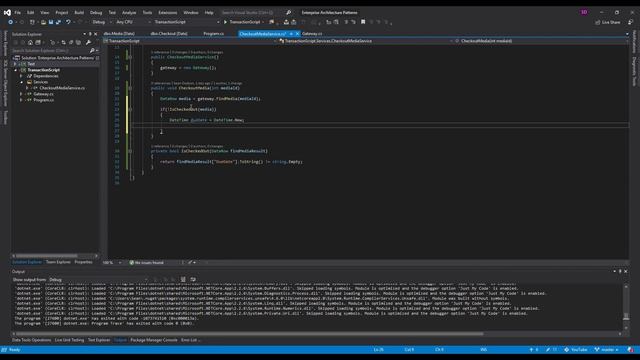
Task: Select CheckoutMediaService.cs in Solution Explorer
Action: (x=62, y=88)
